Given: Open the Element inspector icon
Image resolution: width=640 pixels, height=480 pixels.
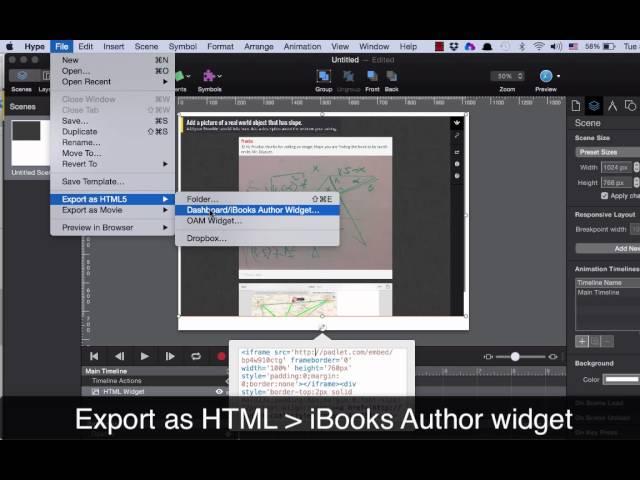Looking at the screenshot, I should pyautogui.click(x=630, y=106).
